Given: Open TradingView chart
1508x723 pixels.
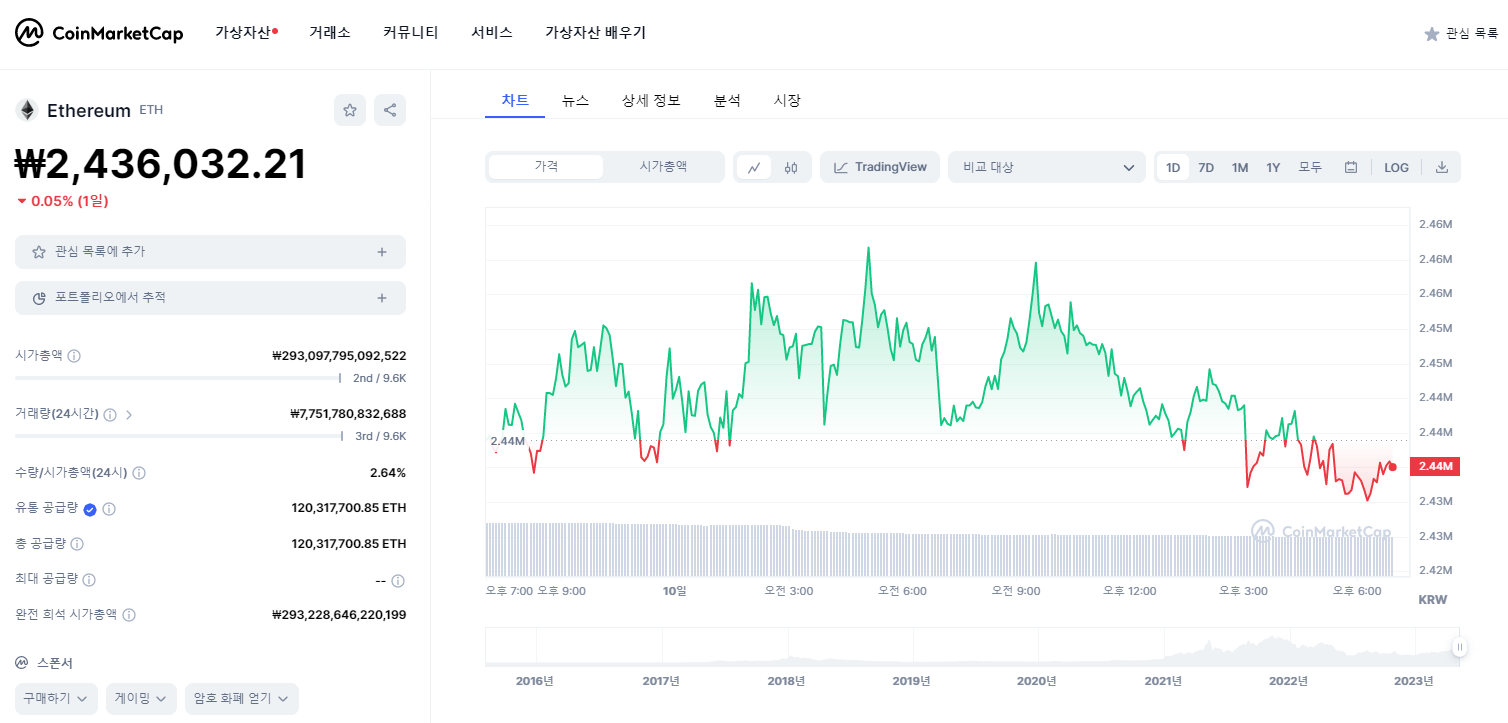Looking at the screenshot, I should tap(880, 167).
